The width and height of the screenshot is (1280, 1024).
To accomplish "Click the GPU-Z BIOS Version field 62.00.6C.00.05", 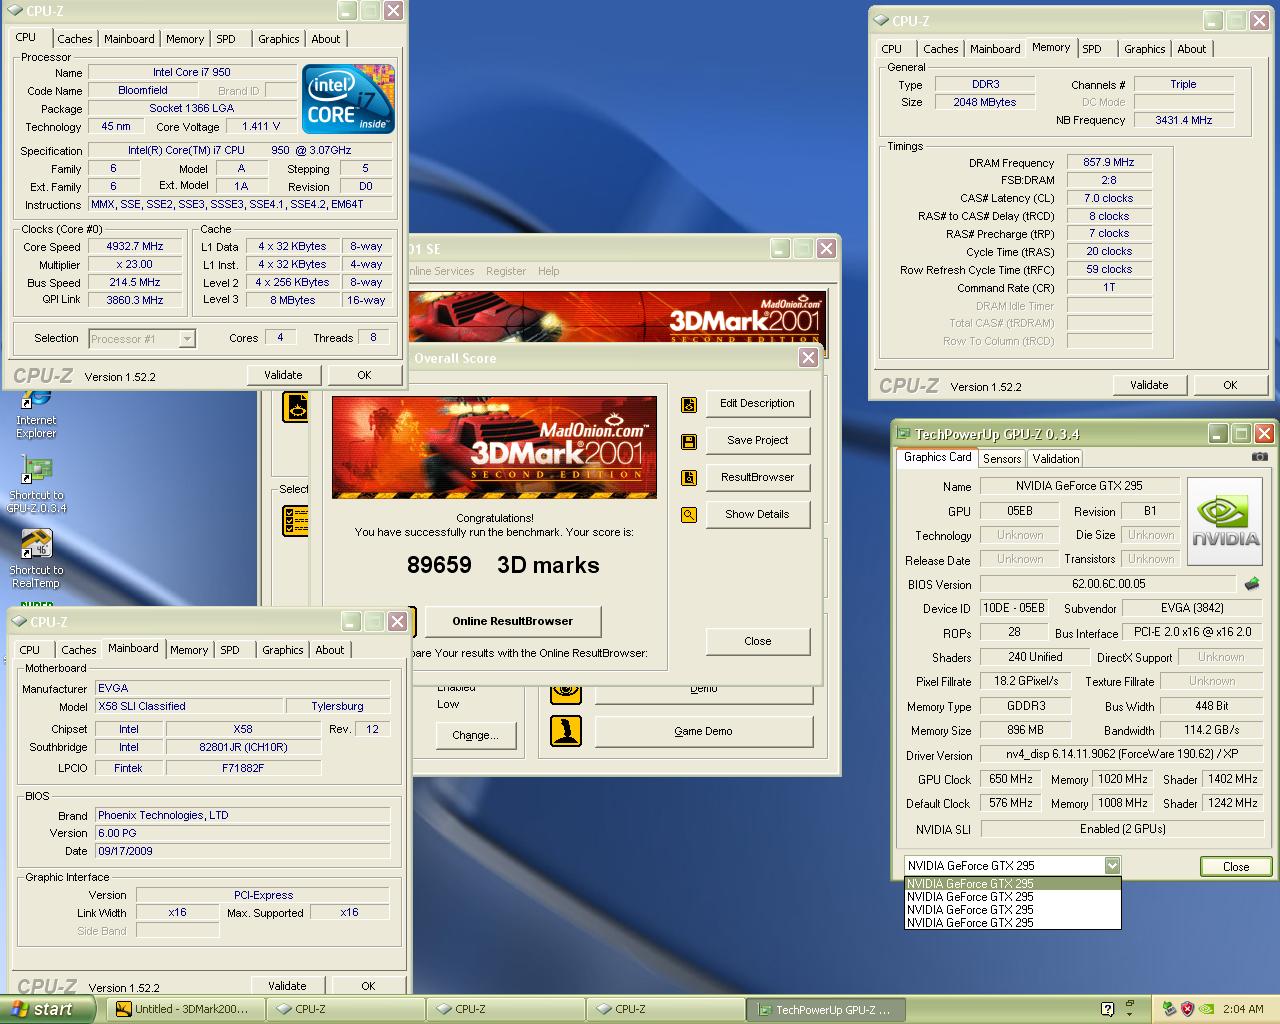I will (x=1108, y=584).
